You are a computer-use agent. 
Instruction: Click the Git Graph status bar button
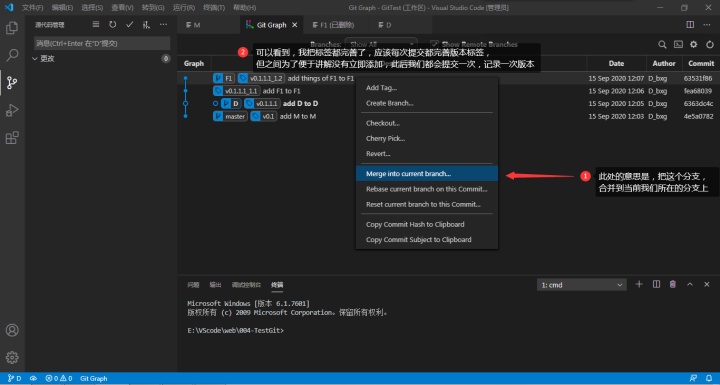(x=93, y=378)
